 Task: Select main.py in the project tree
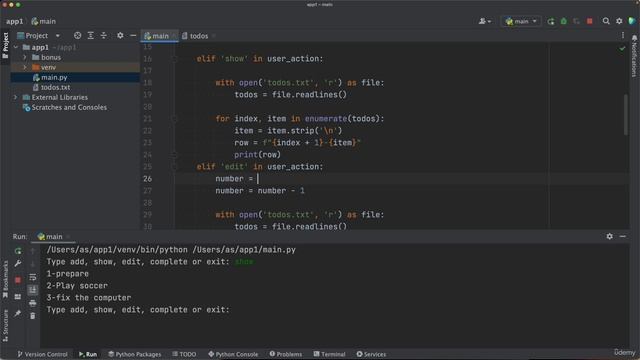coord(54,77)
